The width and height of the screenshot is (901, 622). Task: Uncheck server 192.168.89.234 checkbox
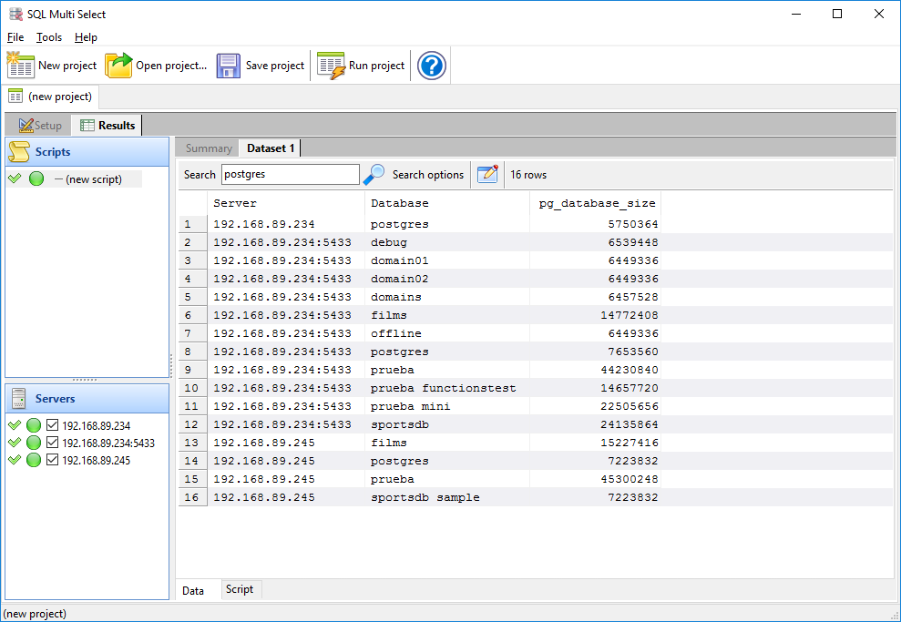[52, 425]
